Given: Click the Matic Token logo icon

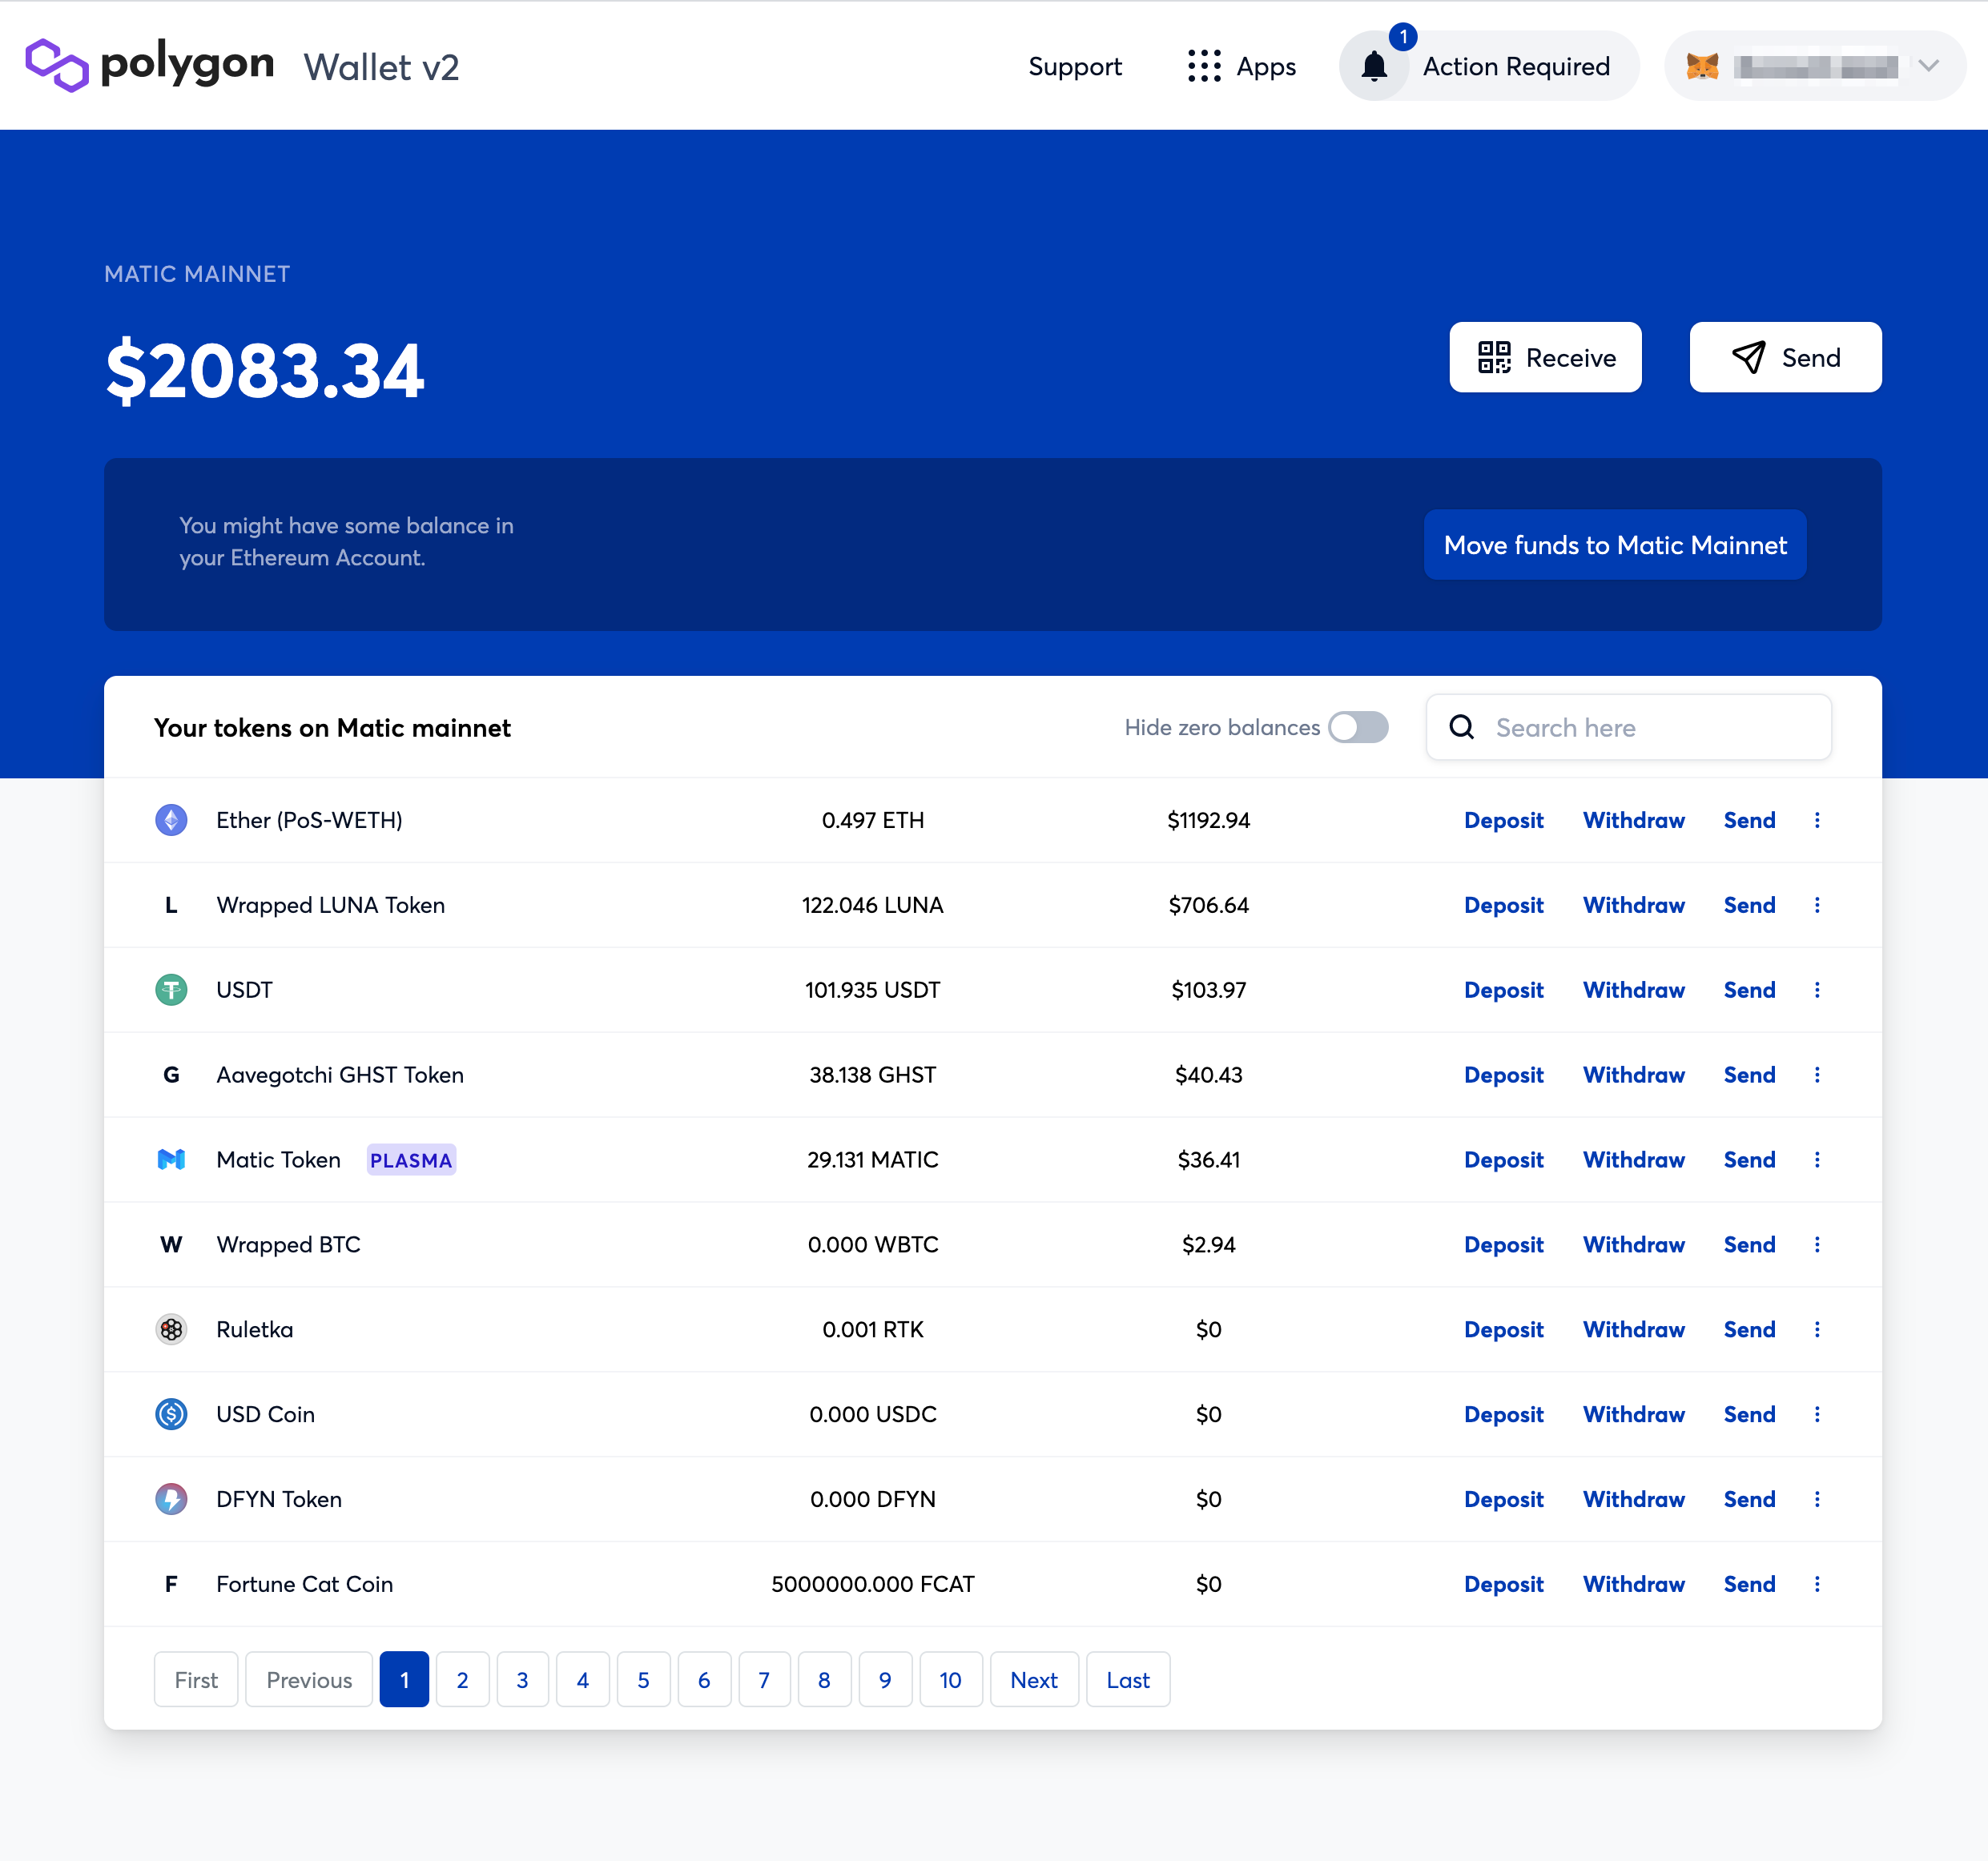Looking at the screenshot, I should 171,1160.
